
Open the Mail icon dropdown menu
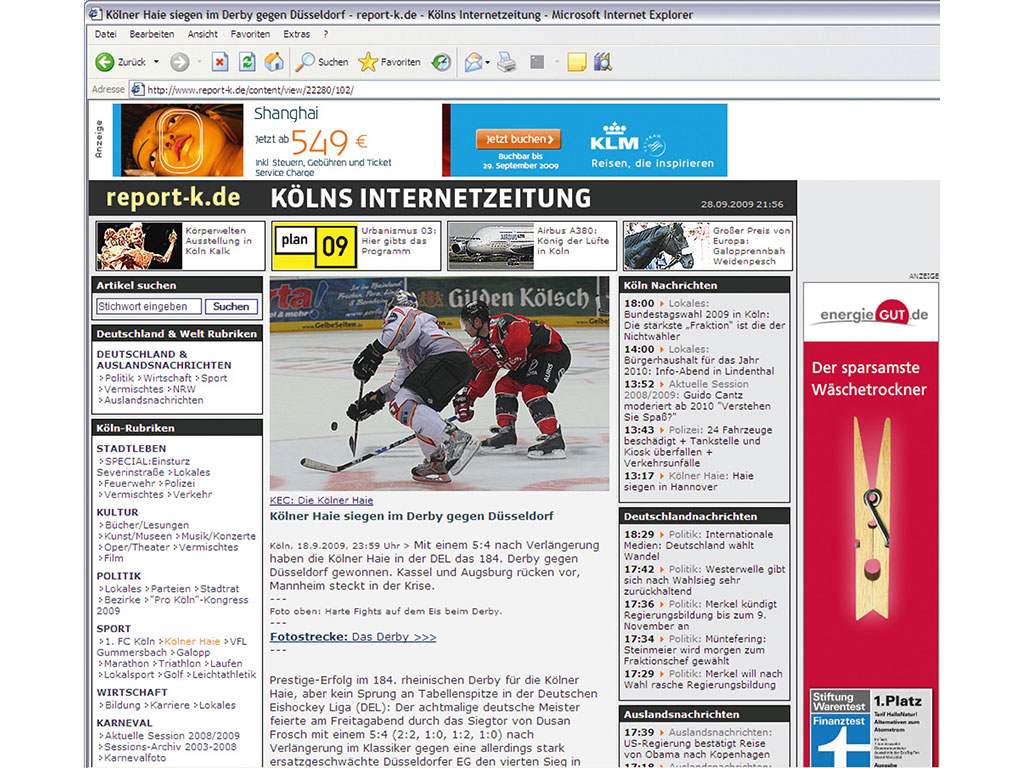(486, 61)
